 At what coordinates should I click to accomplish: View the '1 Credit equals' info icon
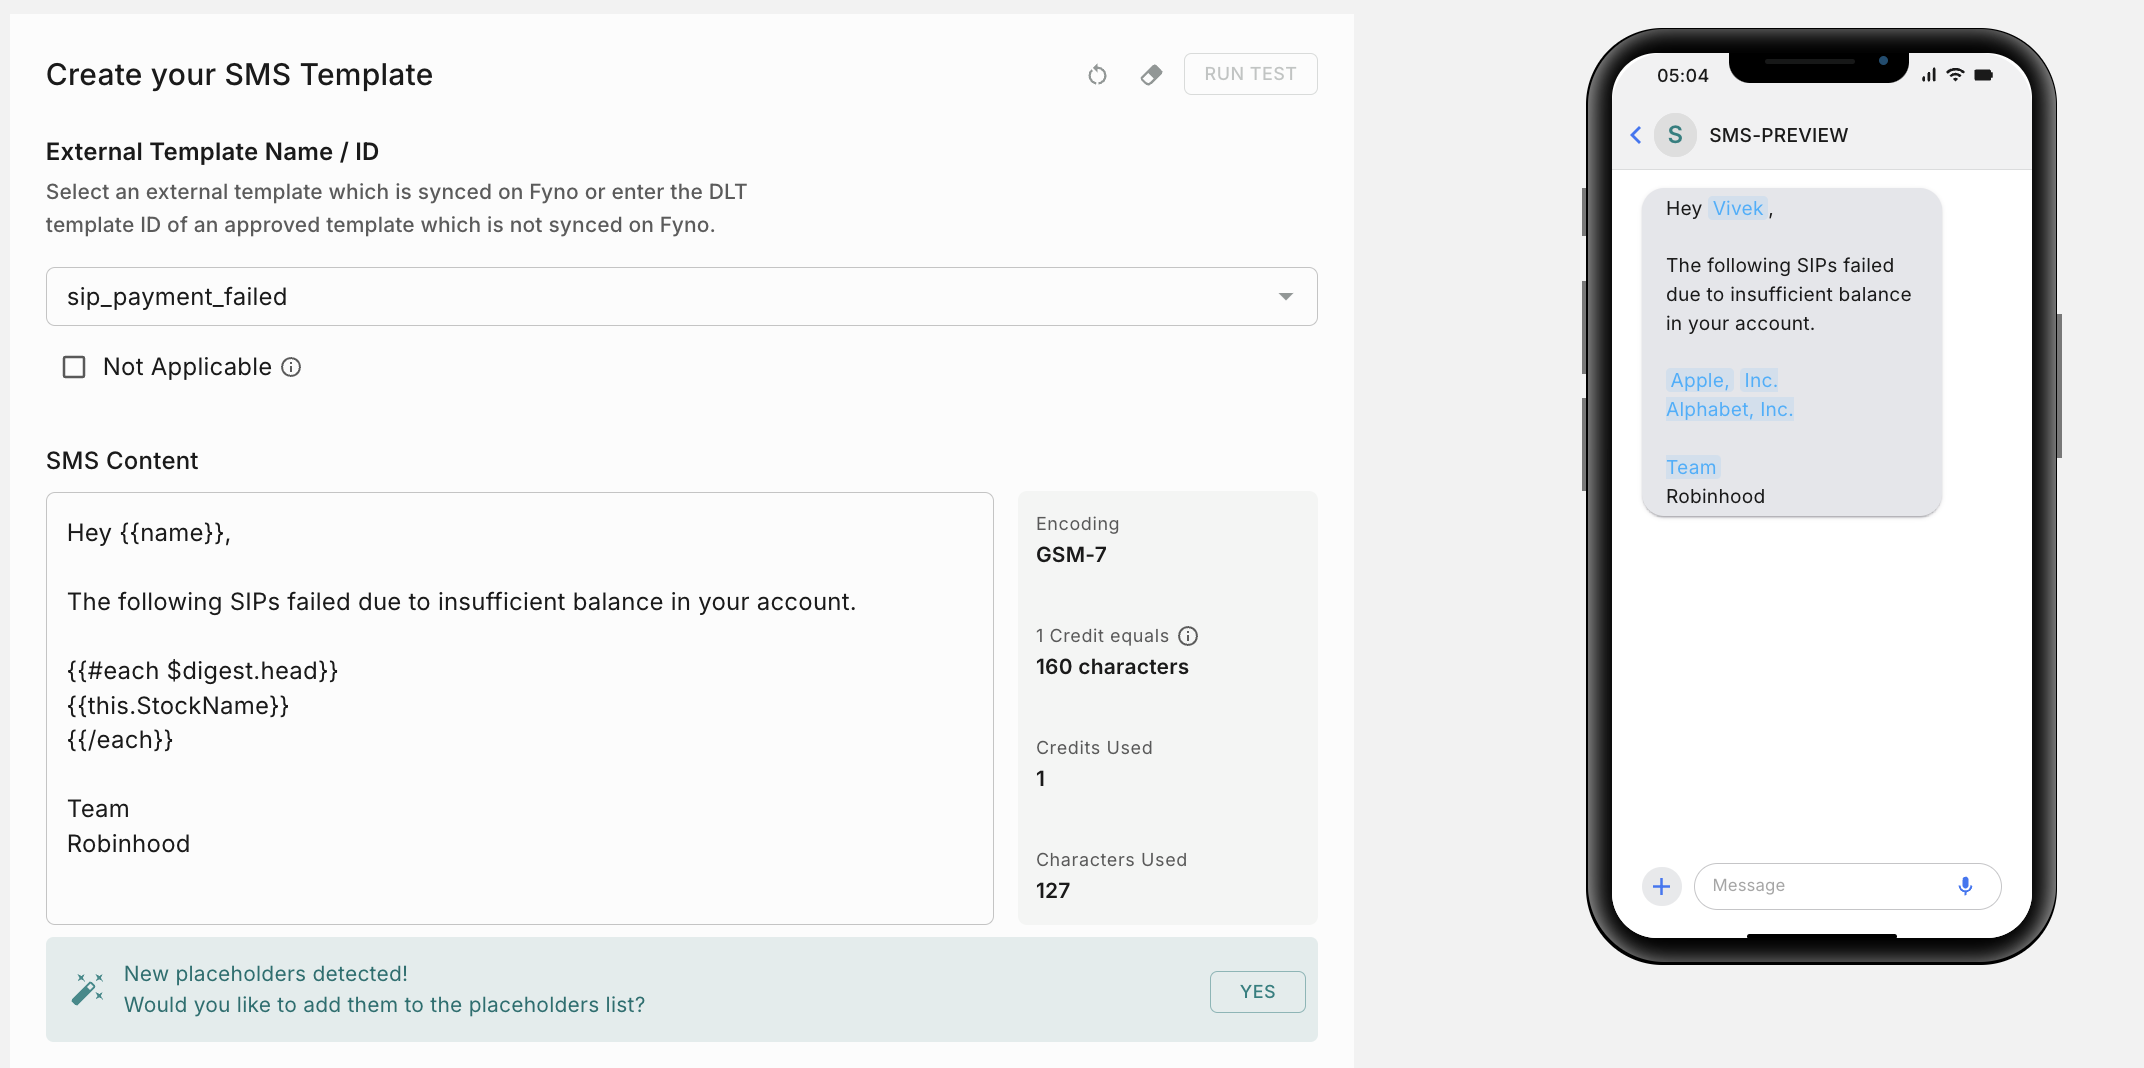click(x=1188, y=635)
